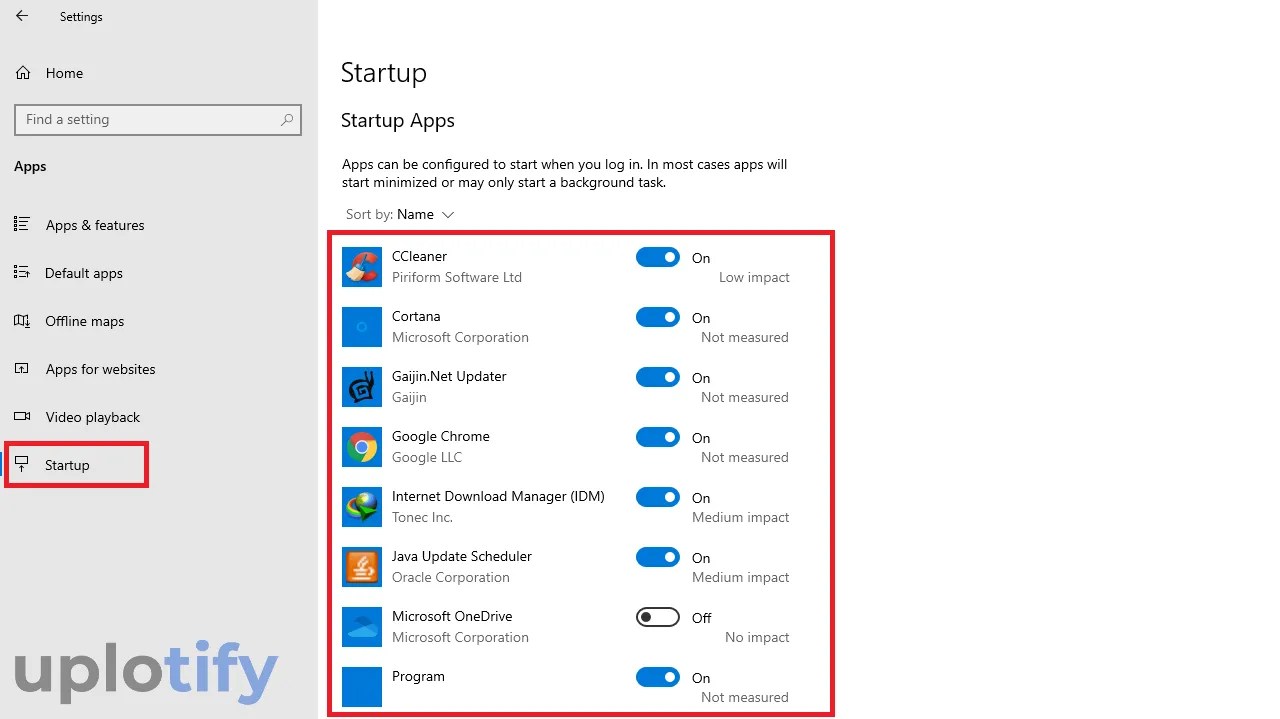1280x719 pixels.
Task: Click the Microsoft OneDrive name
Action: pyautogui.click(x=452, y=616)
